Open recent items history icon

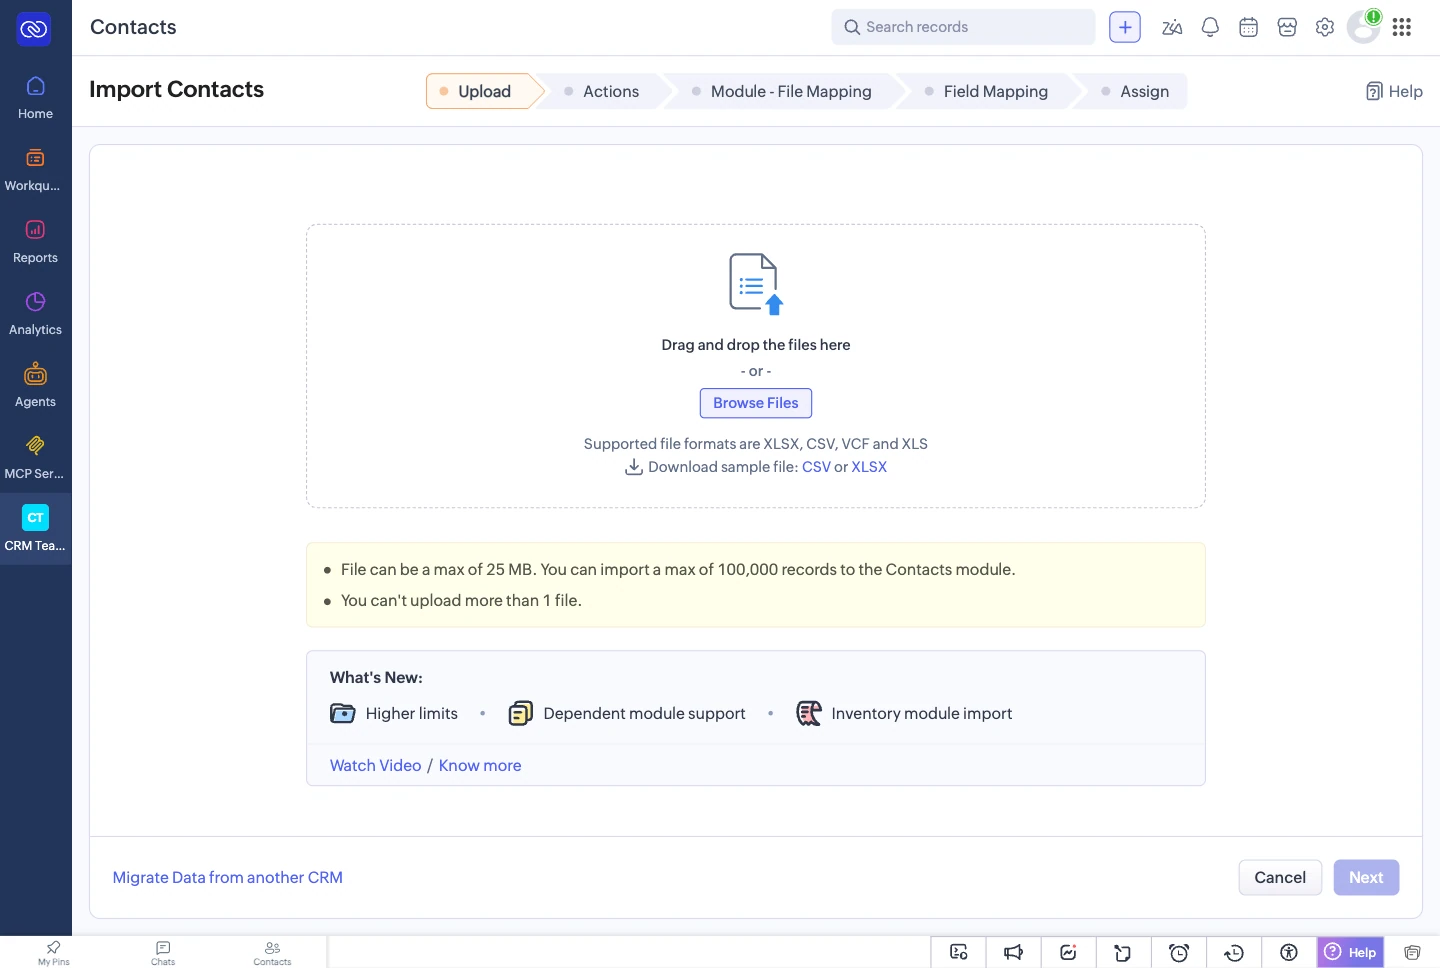(1234, 952)
